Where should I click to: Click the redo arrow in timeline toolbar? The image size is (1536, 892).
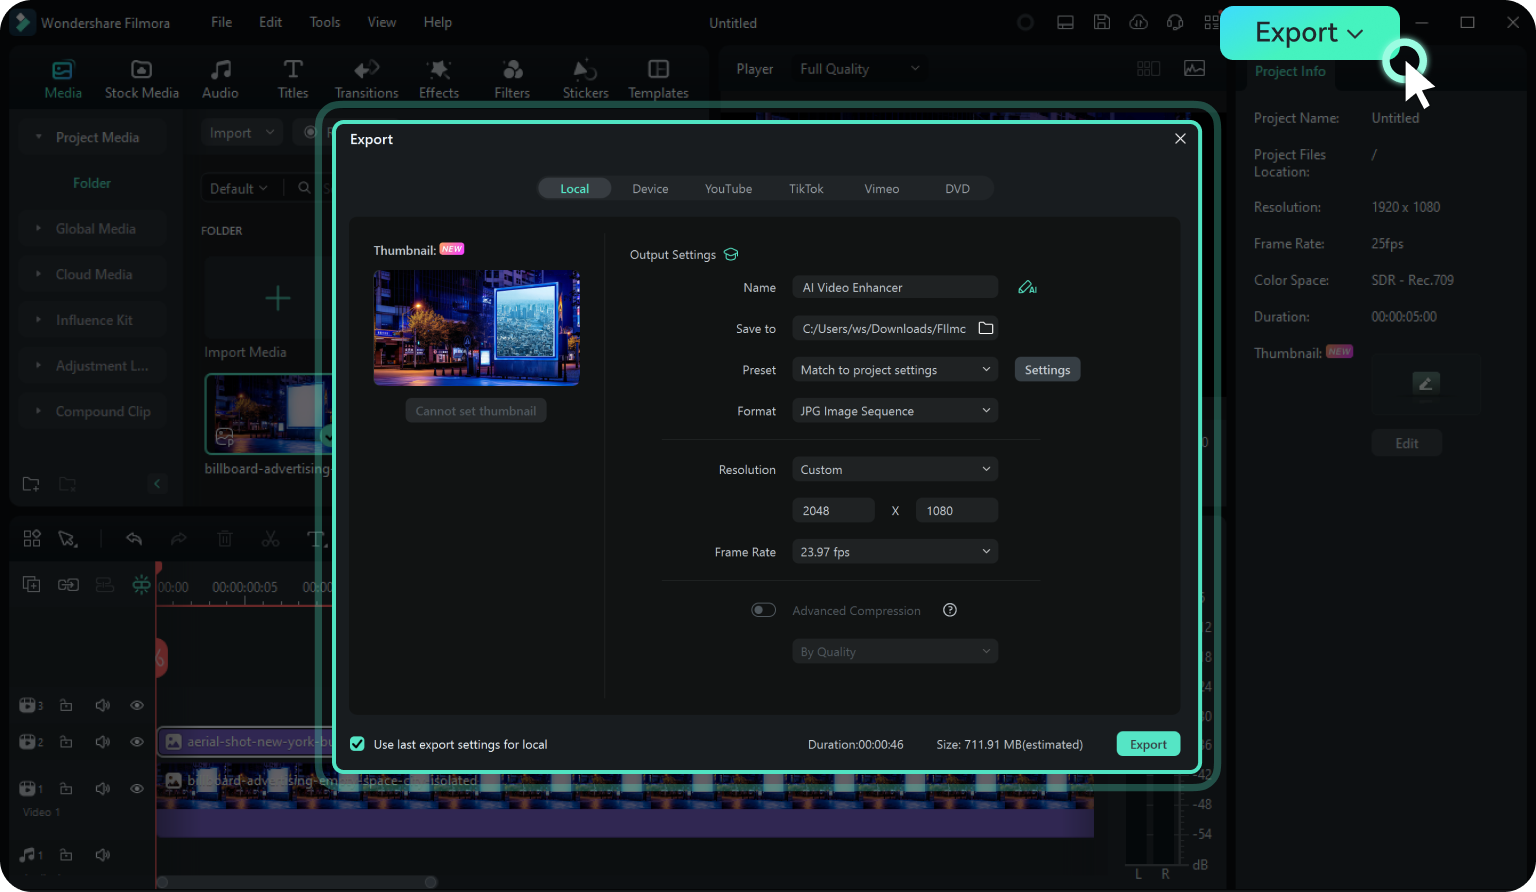(x=179, y=539)
